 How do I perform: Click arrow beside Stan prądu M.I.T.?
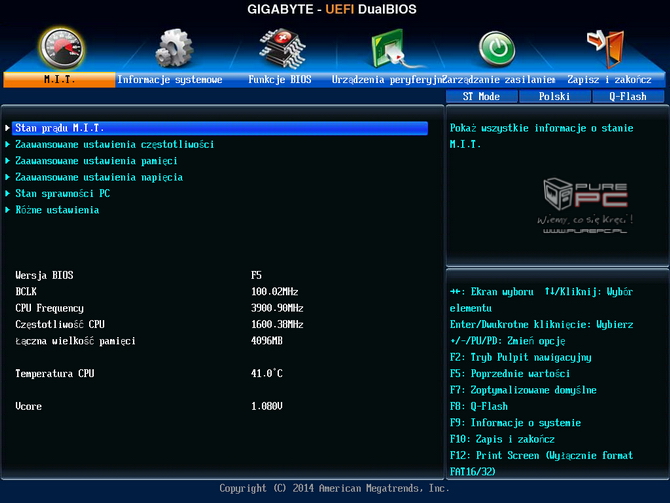tap(7, 128)
